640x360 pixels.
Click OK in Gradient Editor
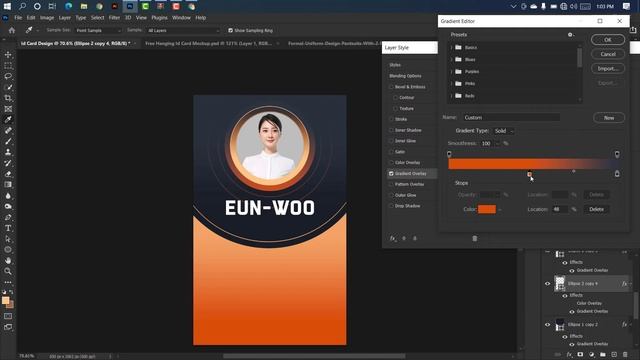pos(608,40)
